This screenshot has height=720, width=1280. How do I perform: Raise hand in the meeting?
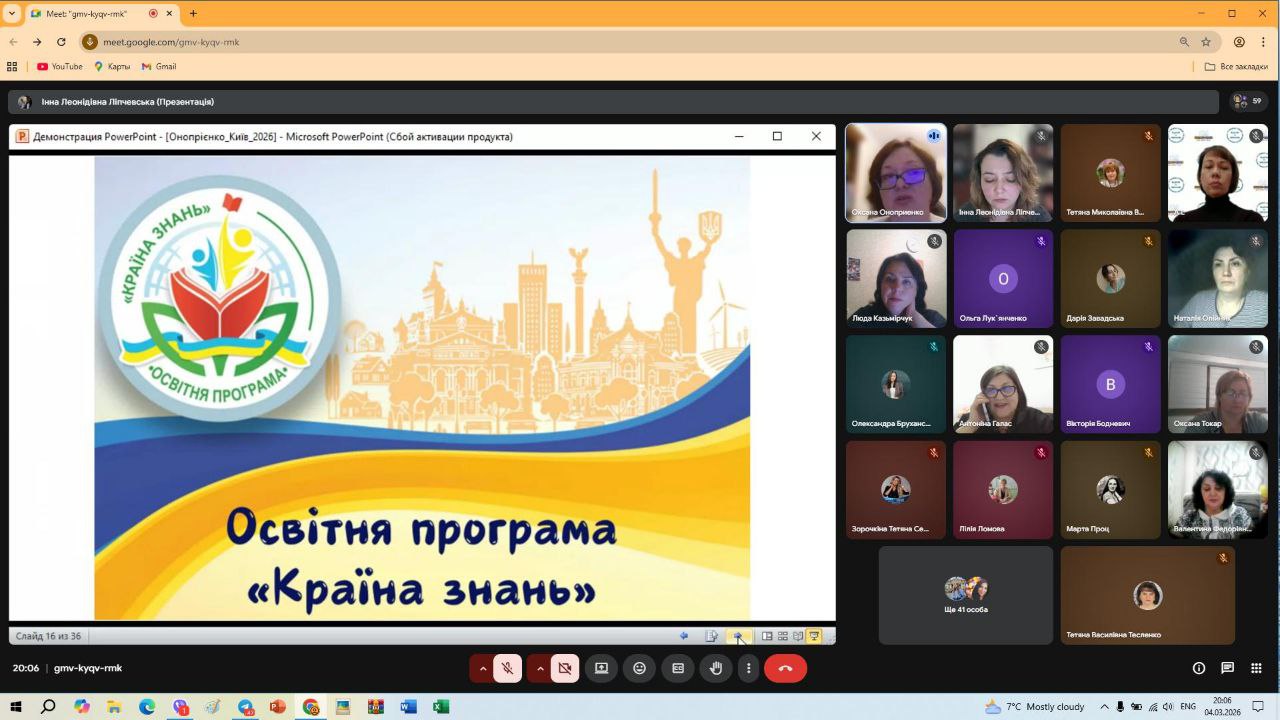[716, 668]
